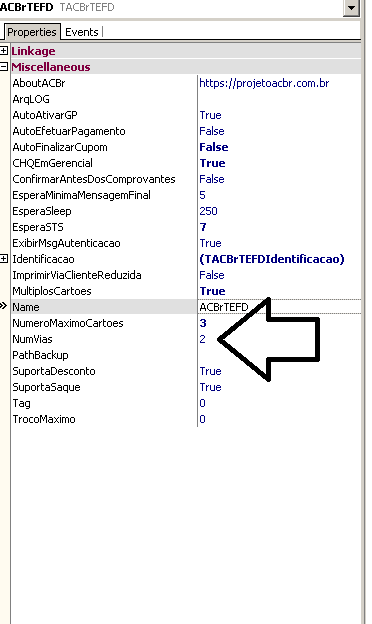Click the (TACBrTEFDIdentificacao) value
The image size is (372, 624).
coord(272,259)
